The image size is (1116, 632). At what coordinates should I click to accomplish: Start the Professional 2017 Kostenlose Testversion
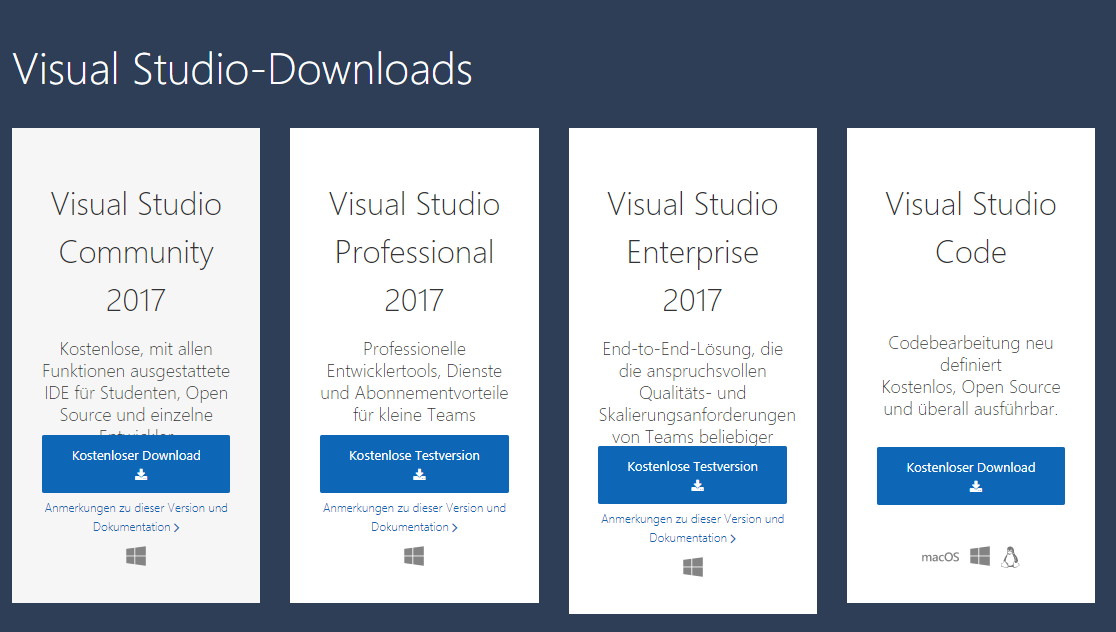[x=414, y=464]
